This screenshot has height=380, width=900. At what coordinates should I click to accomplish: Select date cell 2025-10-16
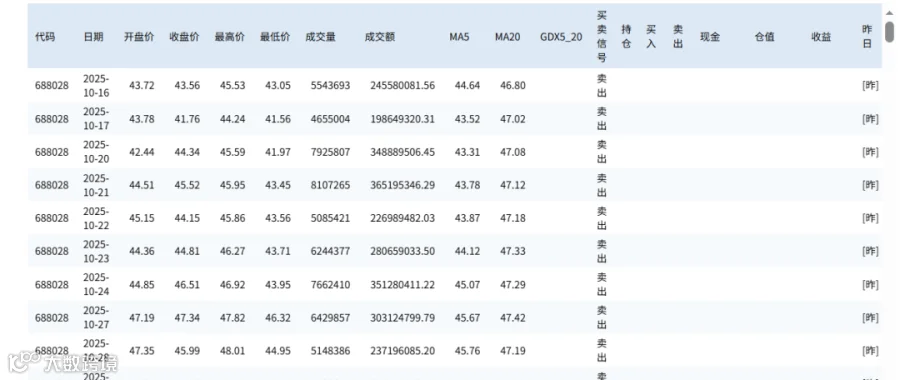[x=96, y=85]
